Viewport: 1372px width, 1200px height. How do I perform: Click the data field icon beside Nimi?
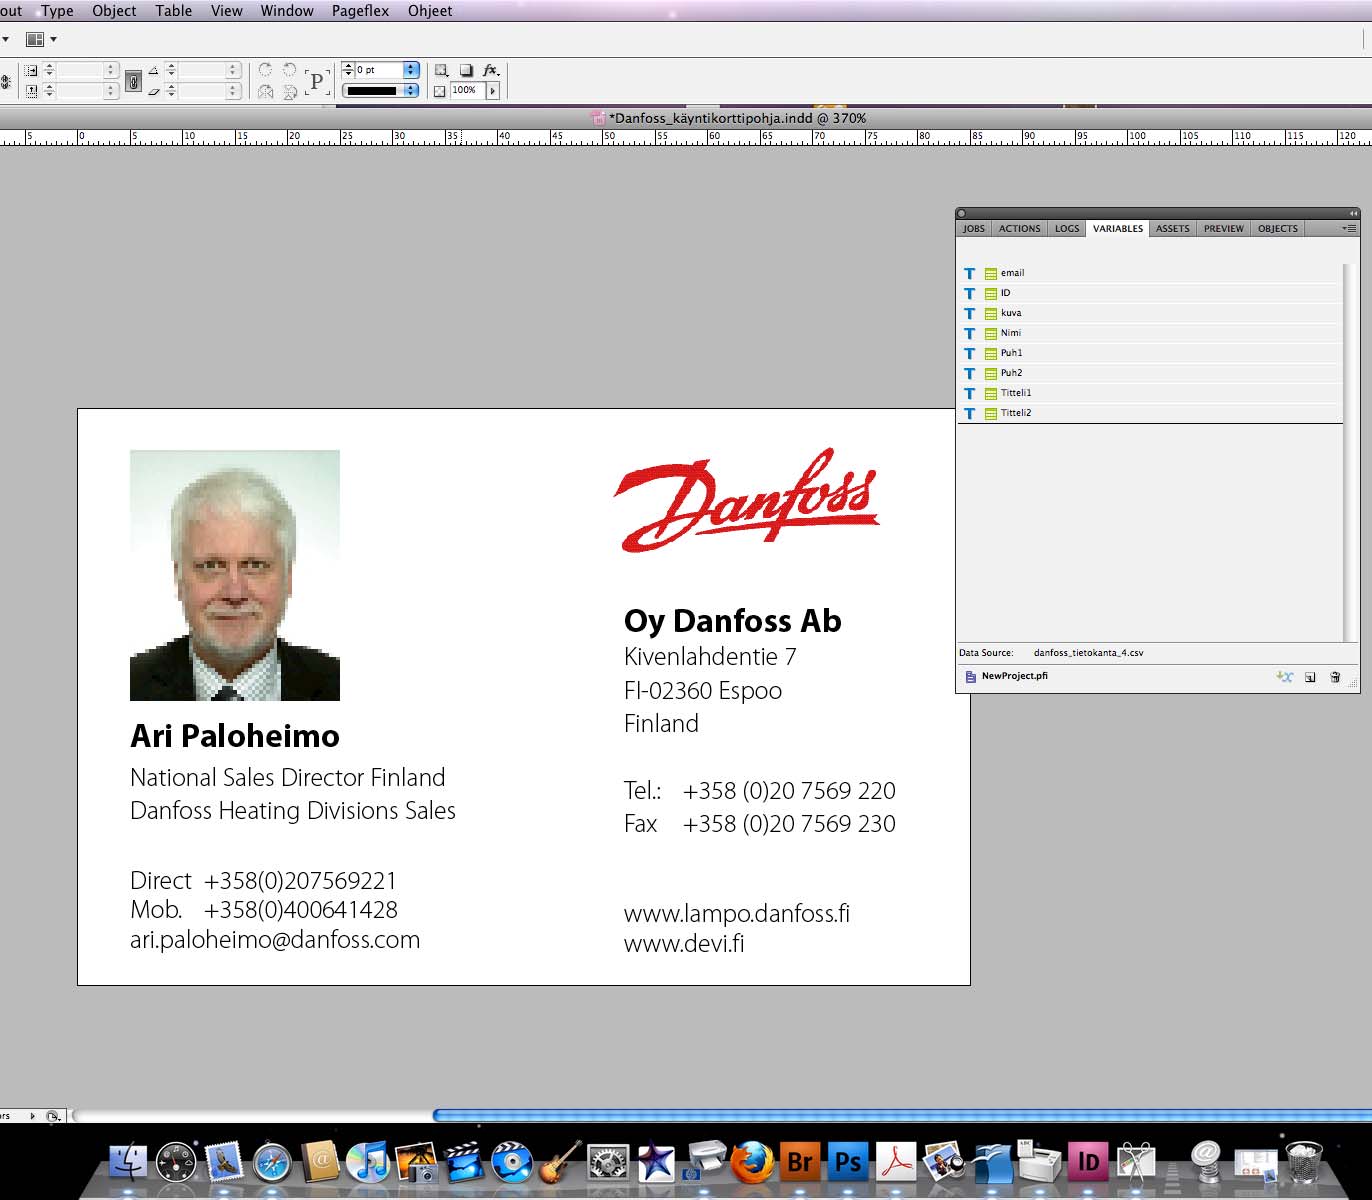click(991, 333)
